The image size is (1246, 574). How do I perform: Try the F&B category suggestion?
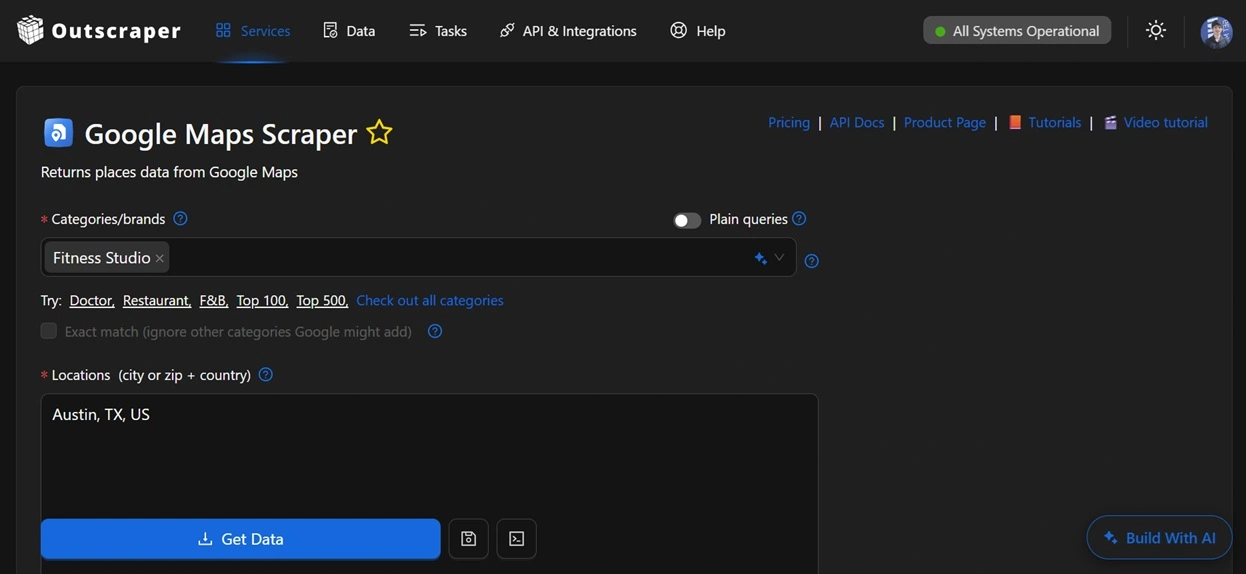pos(213,300)
